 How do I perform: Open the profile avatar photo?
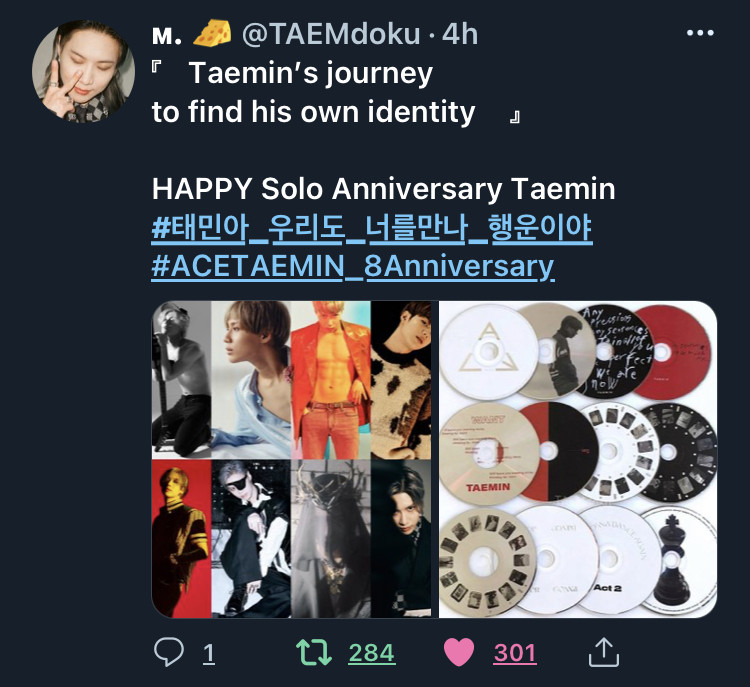[x=84, y=72]
